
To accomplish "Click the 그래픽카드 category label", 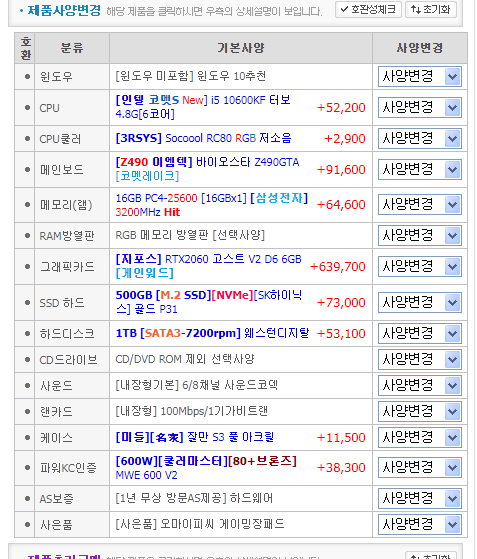I will (x=67, y=266).
